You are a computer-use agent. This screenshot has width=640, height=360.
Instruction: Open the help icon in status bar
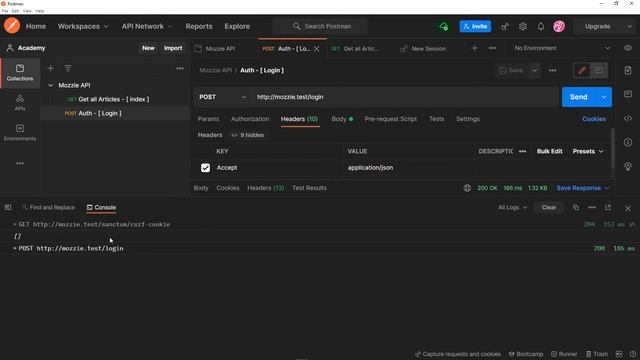click(x=633, y=354)
